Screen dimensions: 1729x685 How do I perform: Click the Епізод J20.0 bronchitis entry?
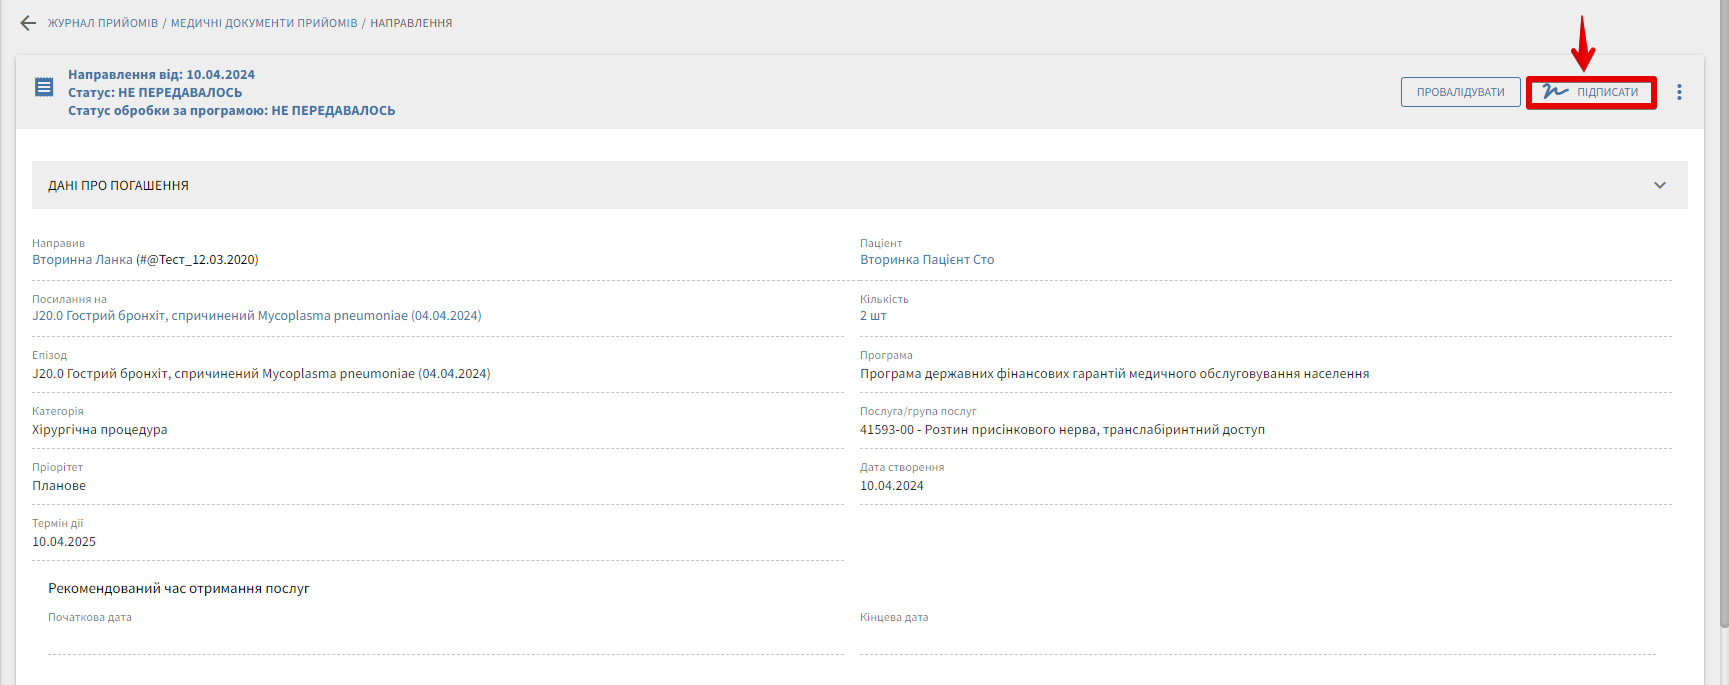(261, 374)
